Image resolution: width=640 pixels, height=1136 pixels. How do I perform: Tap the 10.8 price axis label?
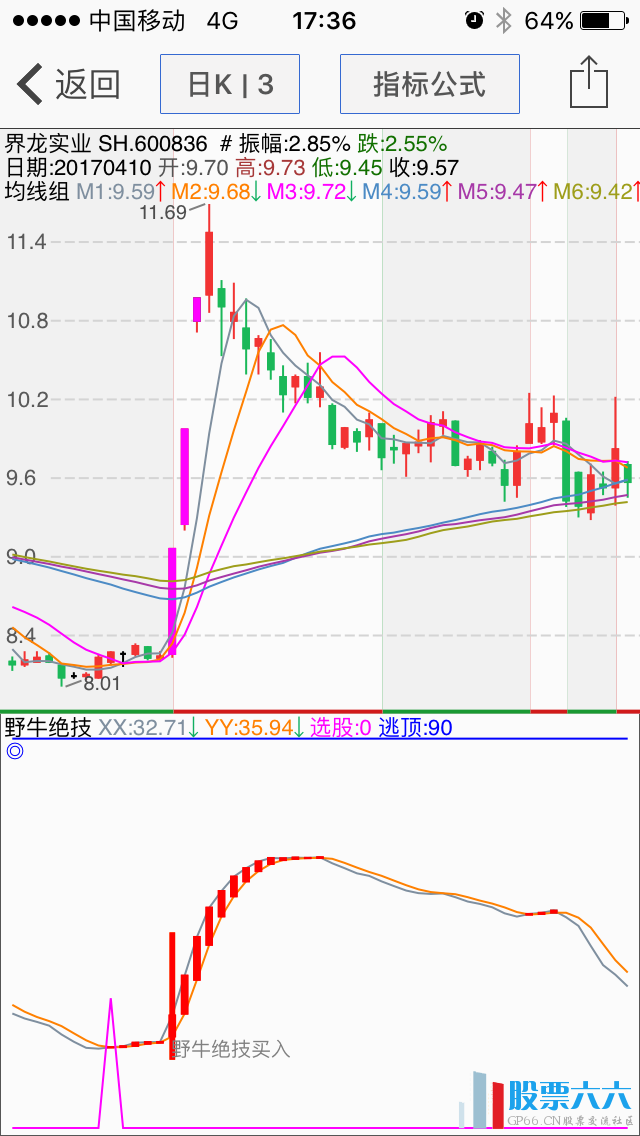pyautogui.click(x=26, y=321)
